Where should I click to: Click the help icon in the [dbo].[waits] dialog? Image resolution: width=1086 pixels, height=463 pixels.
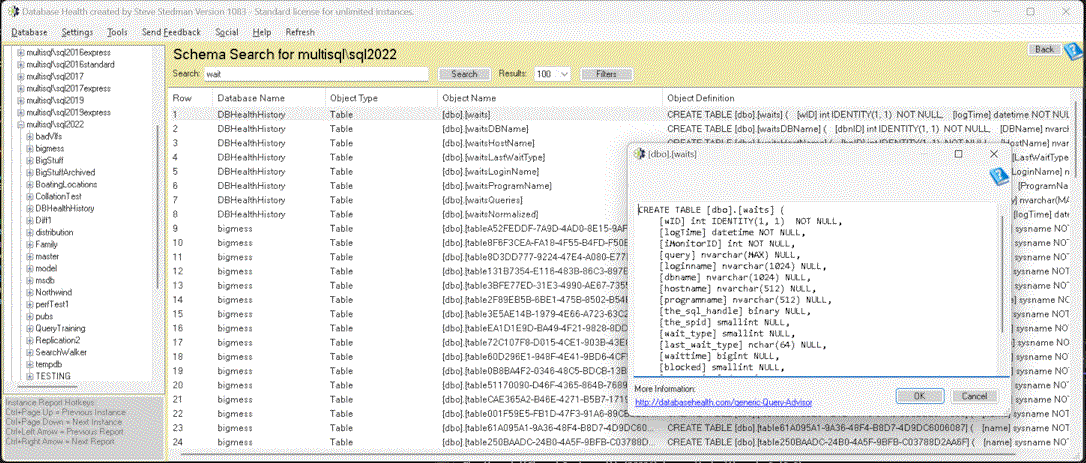(998, 177)
